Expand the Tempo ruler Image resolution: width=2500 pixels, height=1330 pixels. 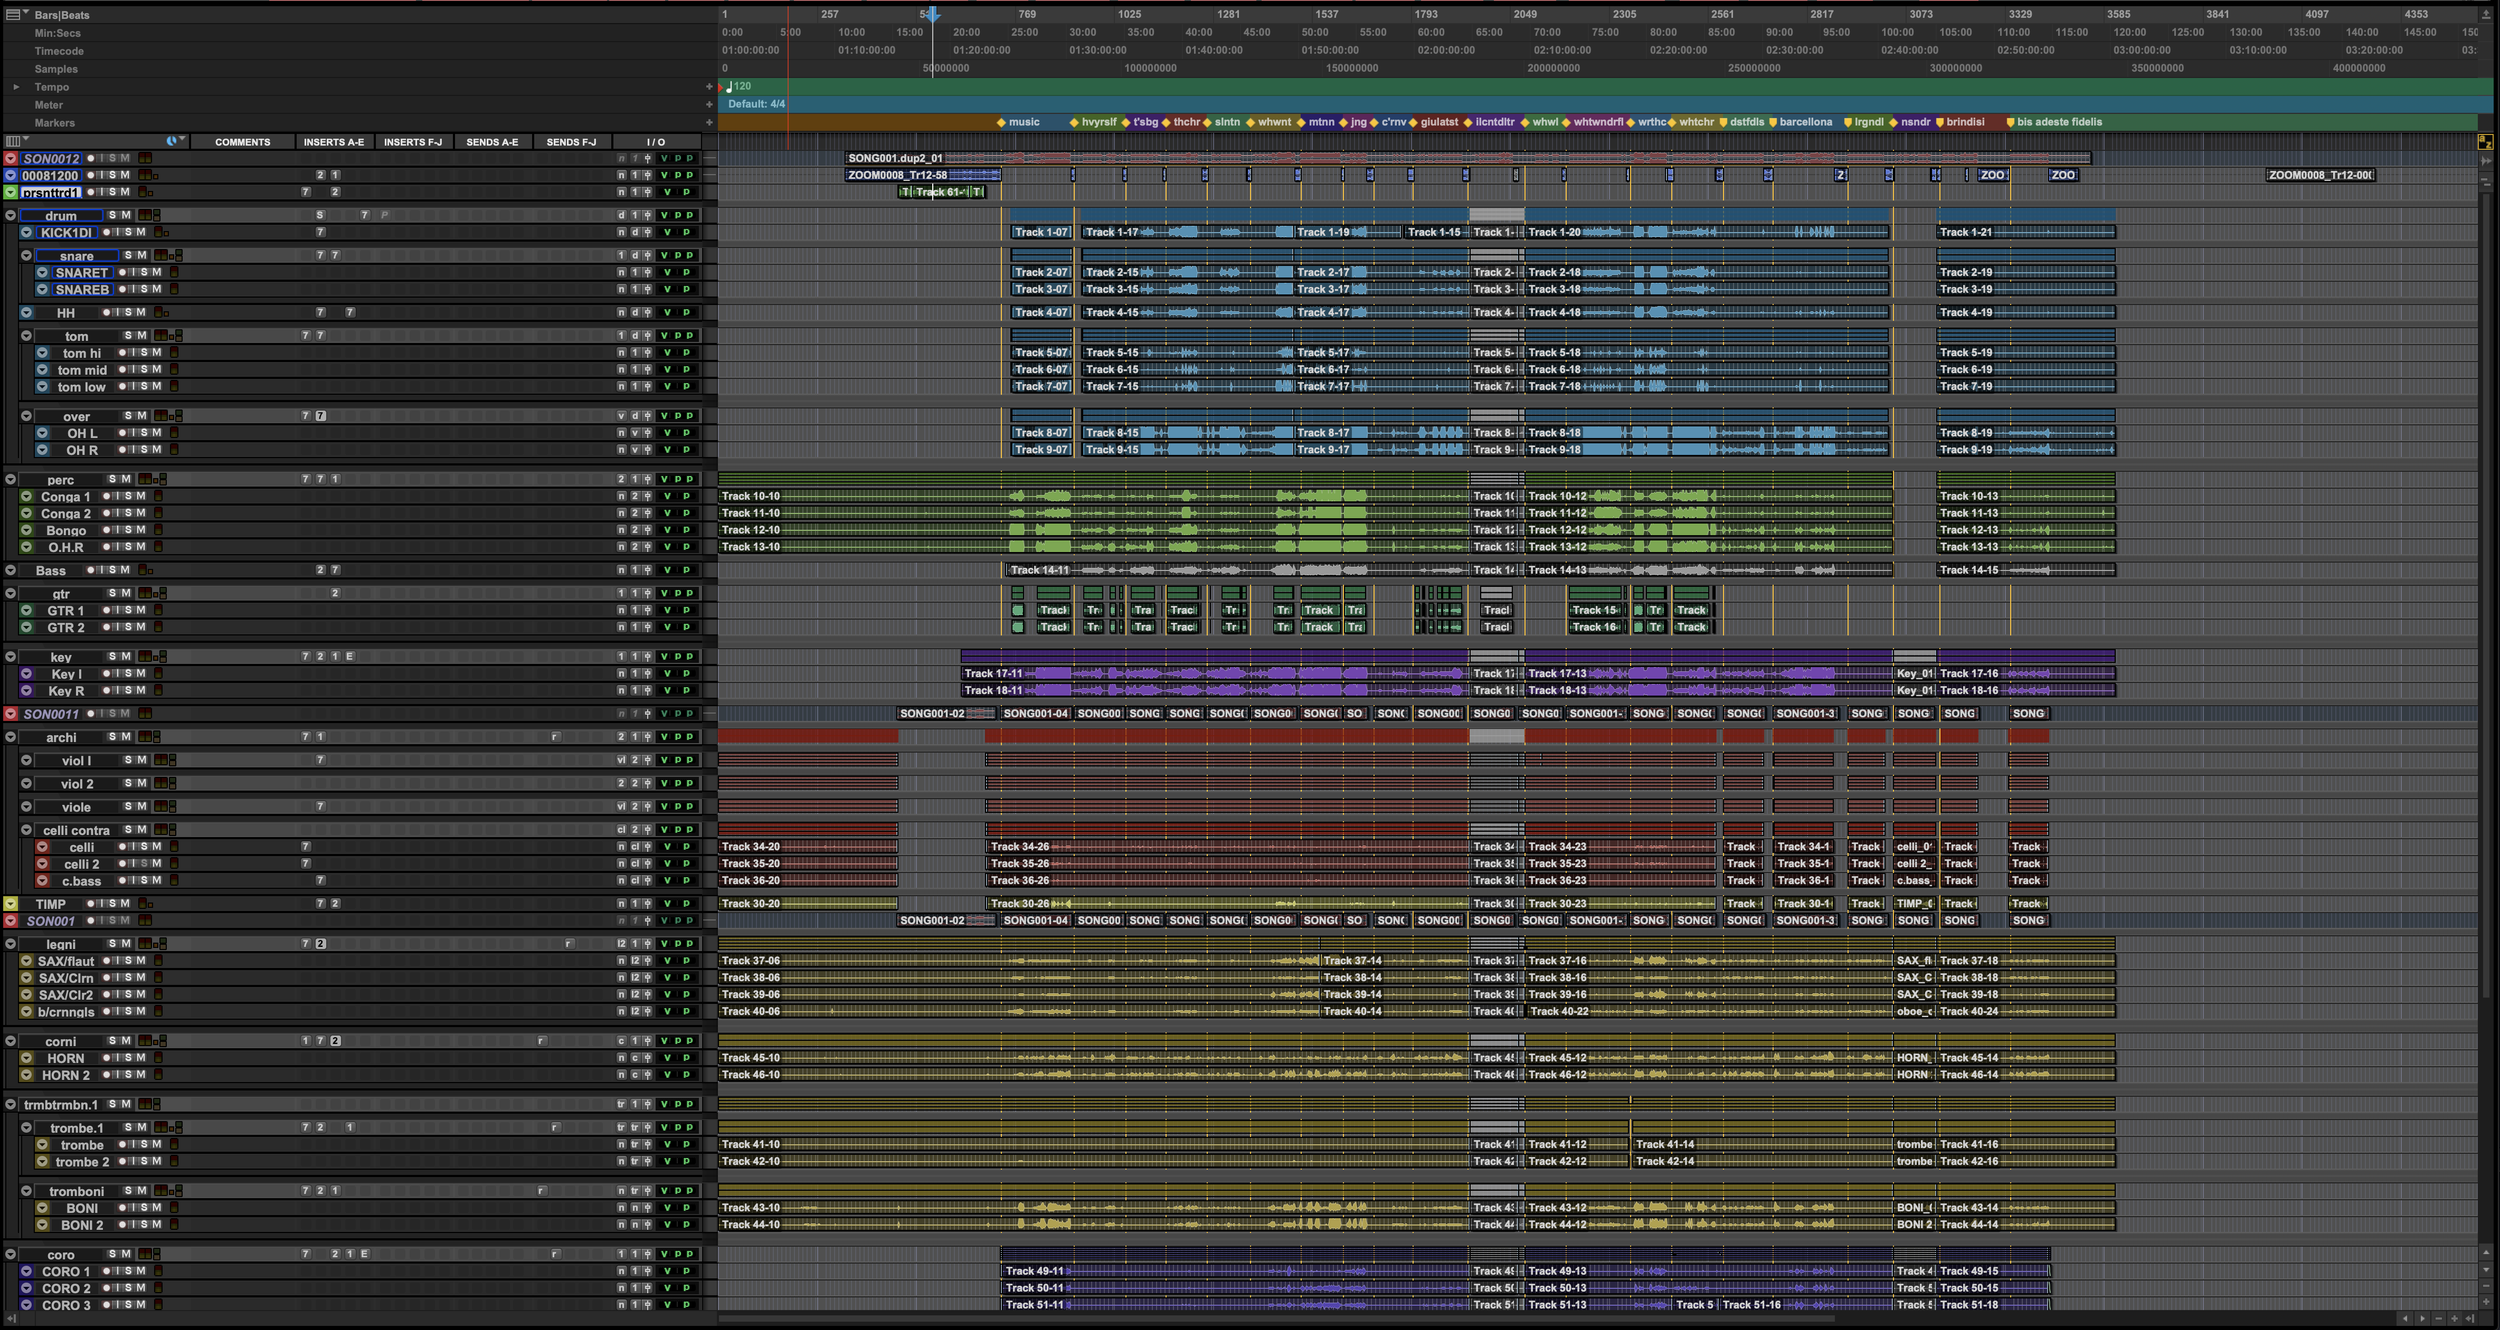tap(16, 87)
